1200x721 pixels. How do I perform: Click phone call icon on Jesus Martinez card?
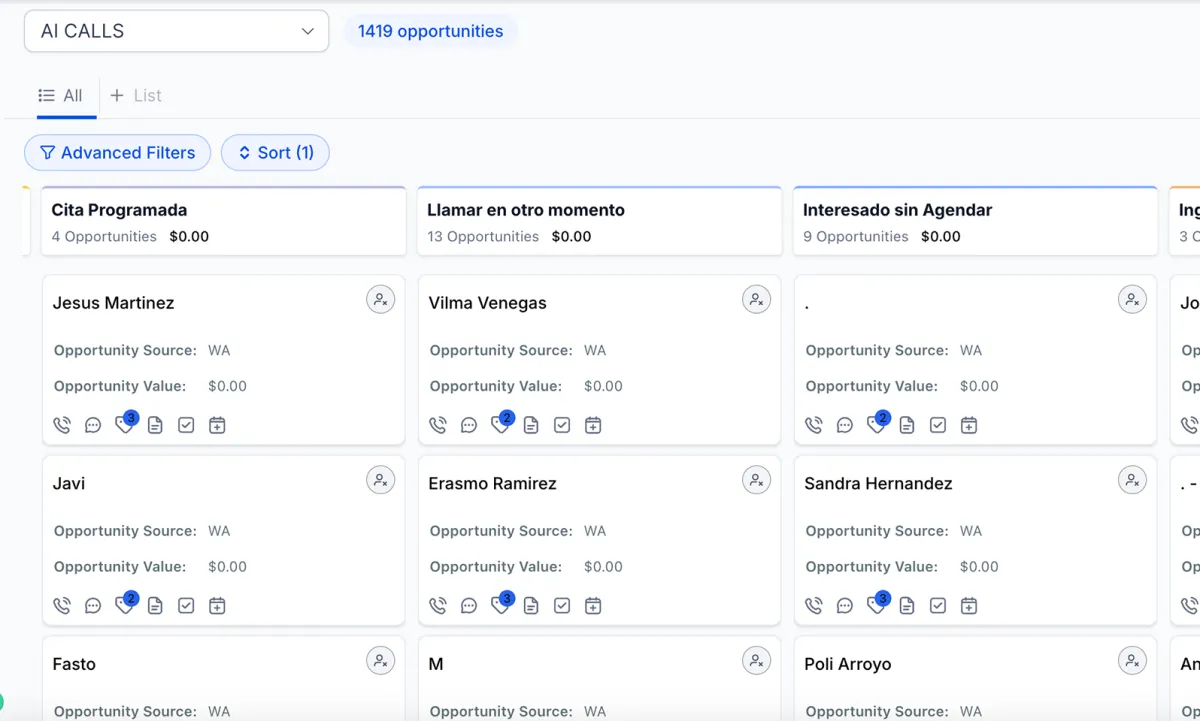(62, 425)
